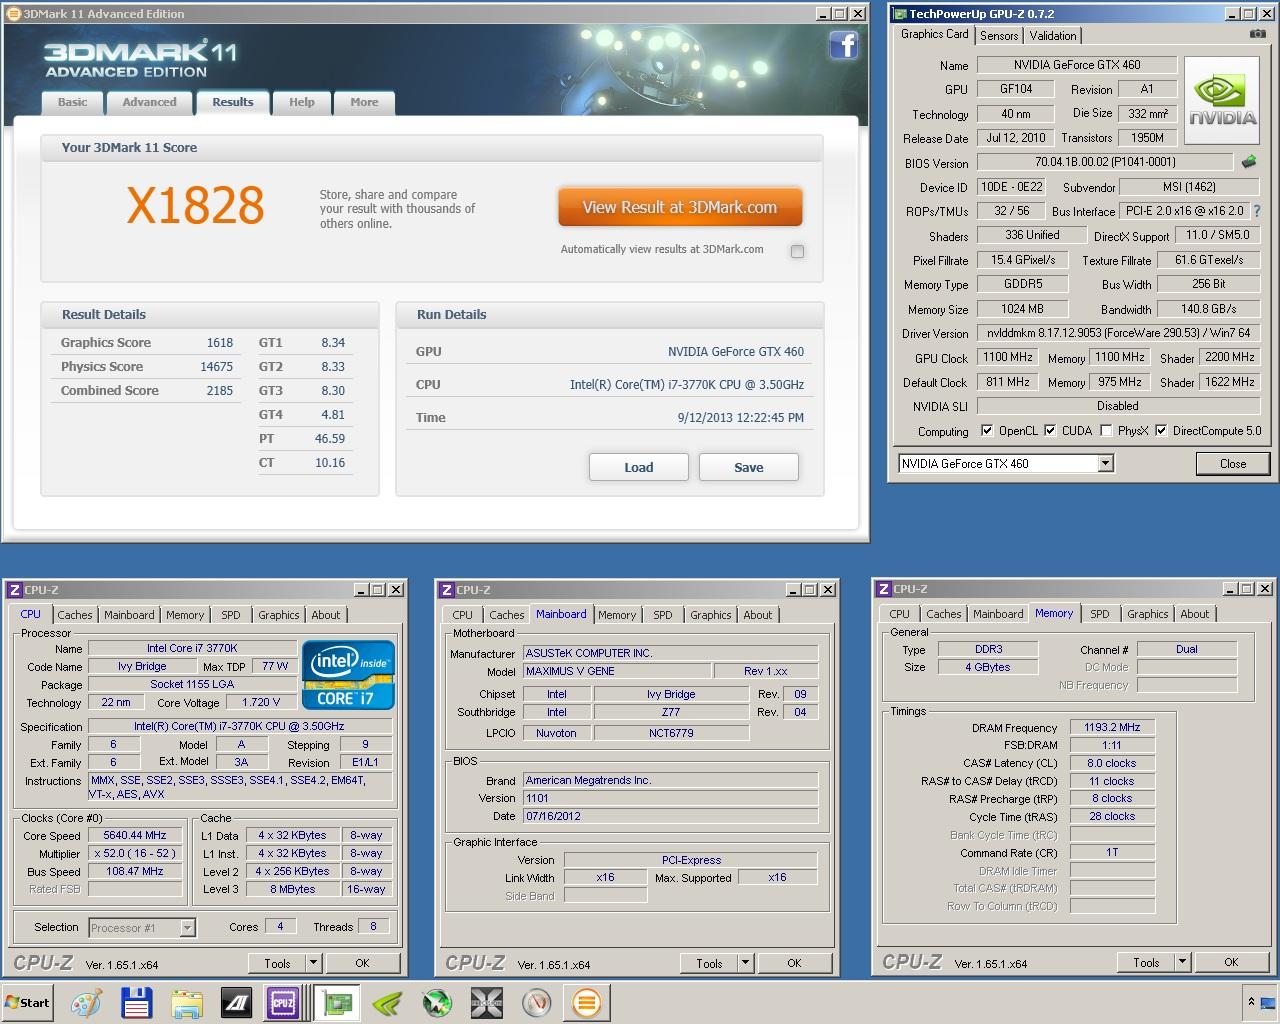Expand the GPU selection dropdown in GPU-Z
This screenshot has width=1280, height=1024.
[x=1105, y=463]
